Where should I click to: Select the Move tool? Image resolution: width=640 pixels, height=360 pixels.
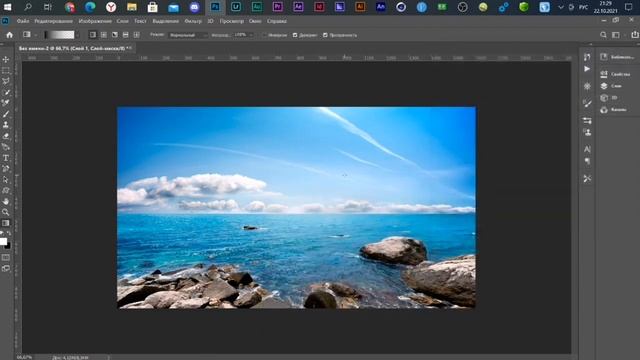coord(6,60)
